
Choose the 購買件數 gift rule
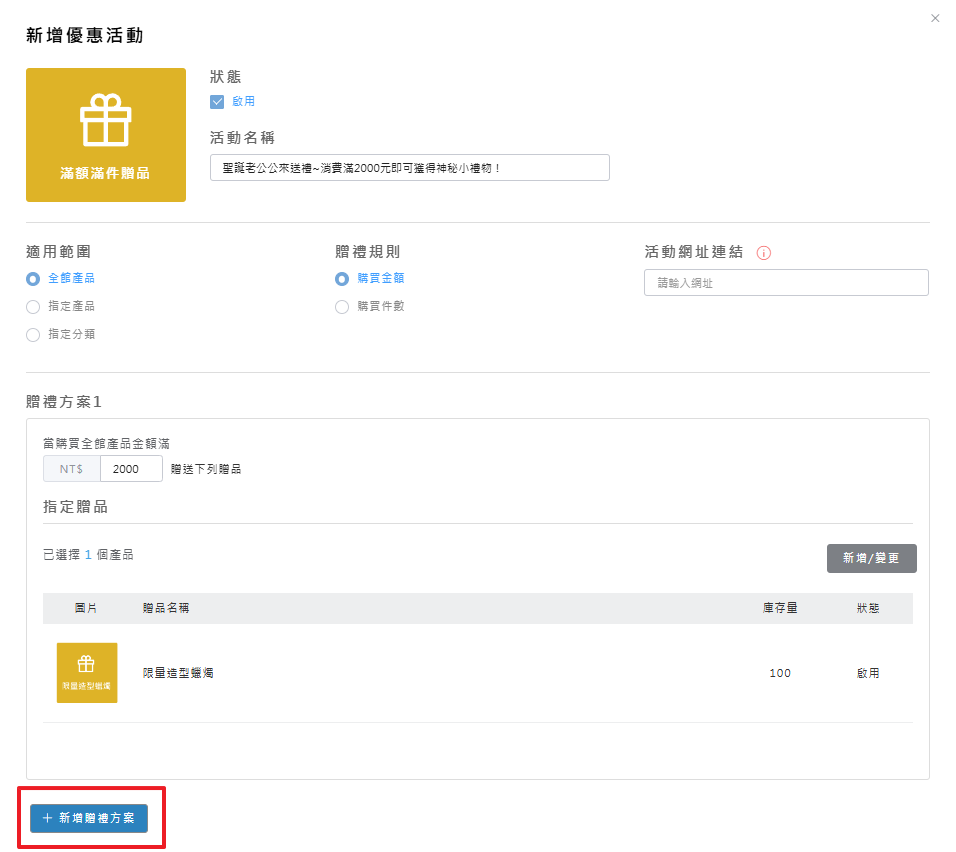coord(342,306)
